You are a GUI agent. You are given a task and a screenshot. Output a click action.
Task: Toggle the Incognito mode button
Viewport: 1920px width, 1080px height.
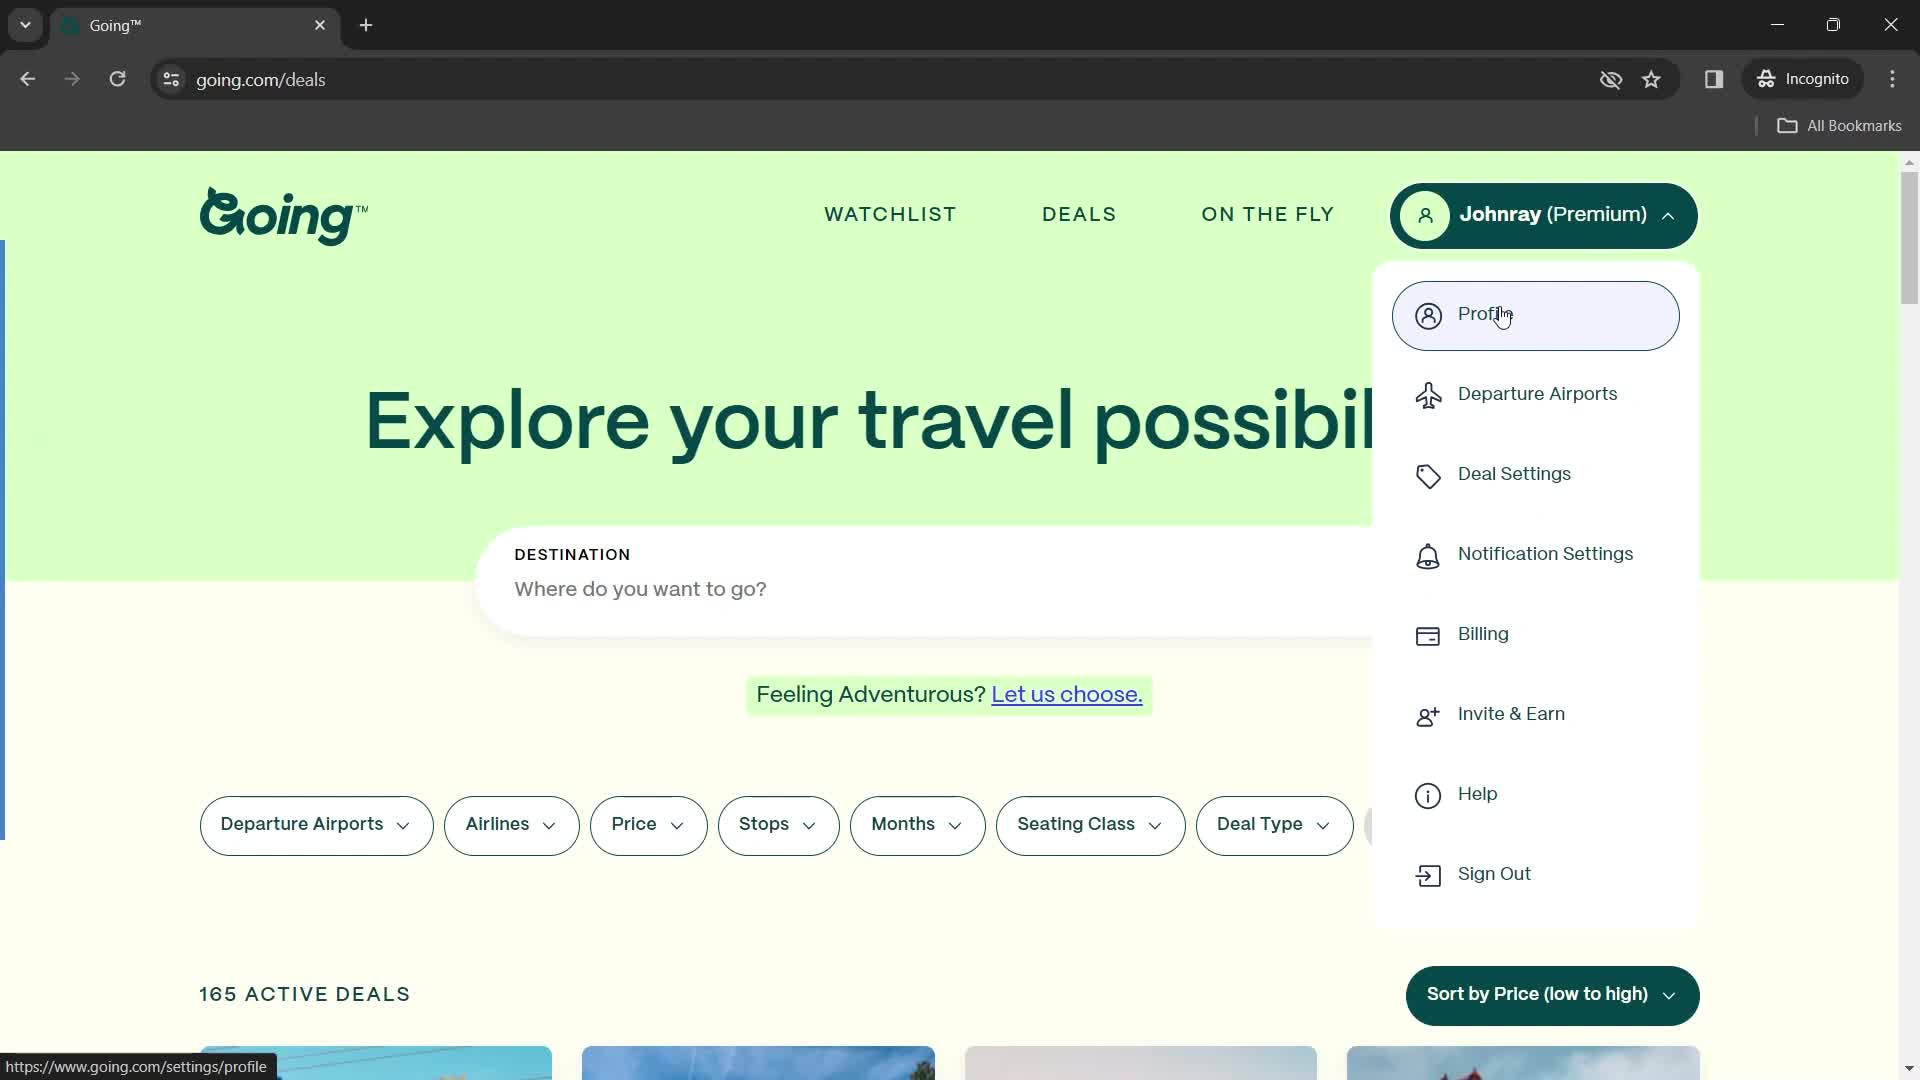tap(1807, 79)
